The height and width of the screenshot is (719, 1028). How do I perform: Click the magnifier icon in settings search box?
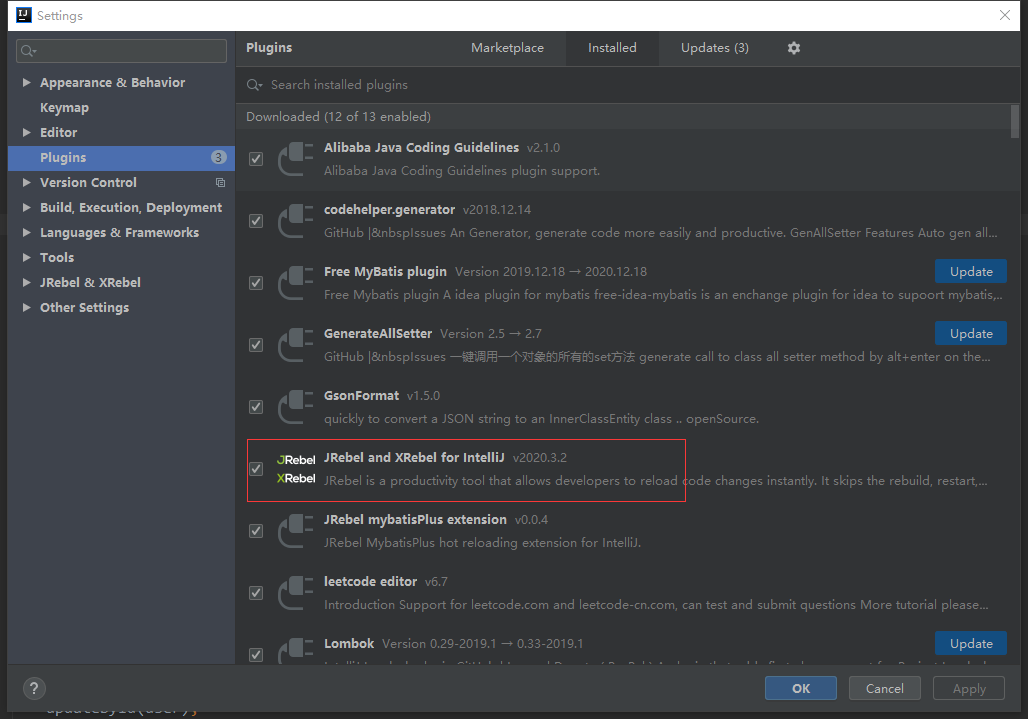(x=28, y=51)
